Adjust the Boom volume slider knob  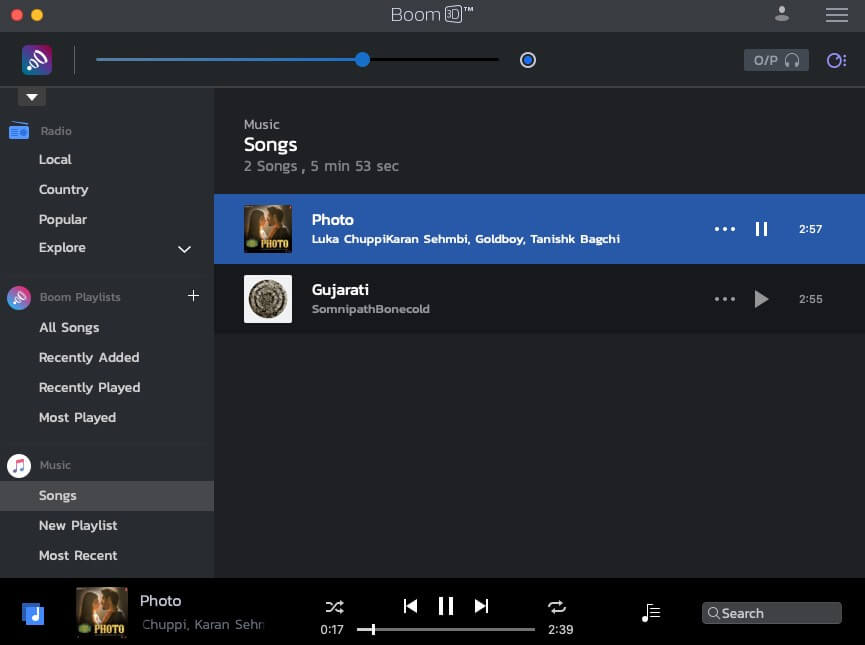pos(362,60)
